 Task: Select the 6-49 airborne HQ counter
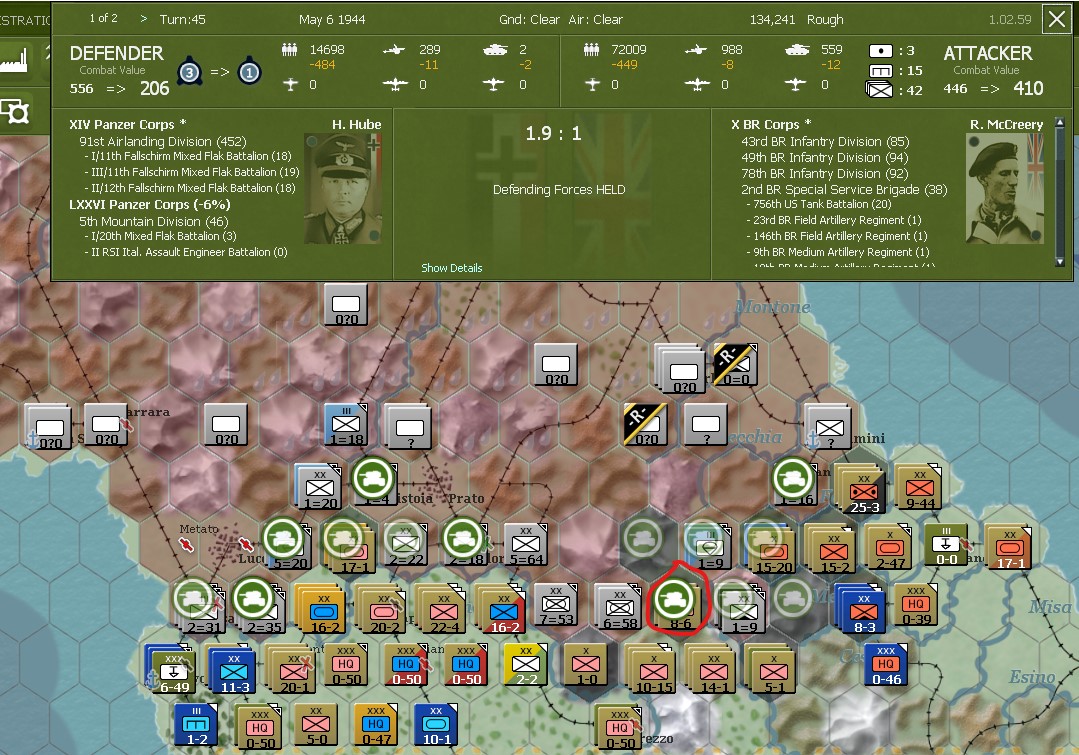click(x=173, y=670)
